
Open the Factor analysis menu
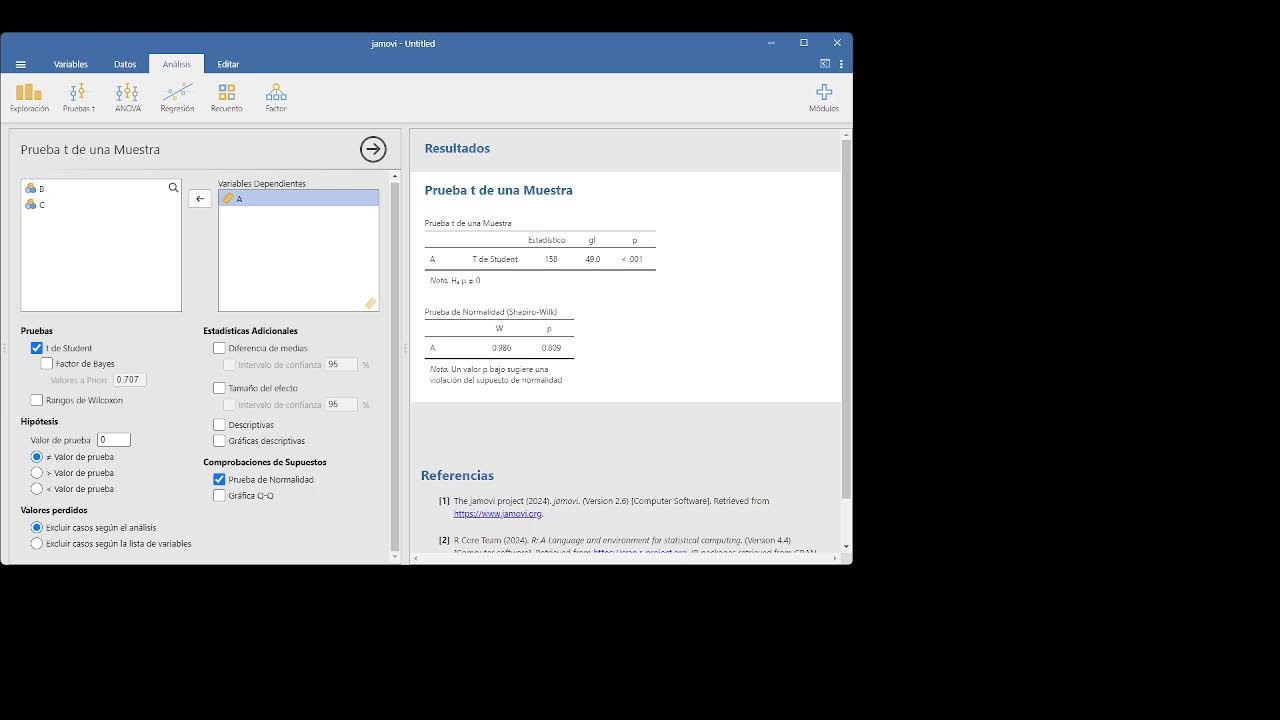276,97
